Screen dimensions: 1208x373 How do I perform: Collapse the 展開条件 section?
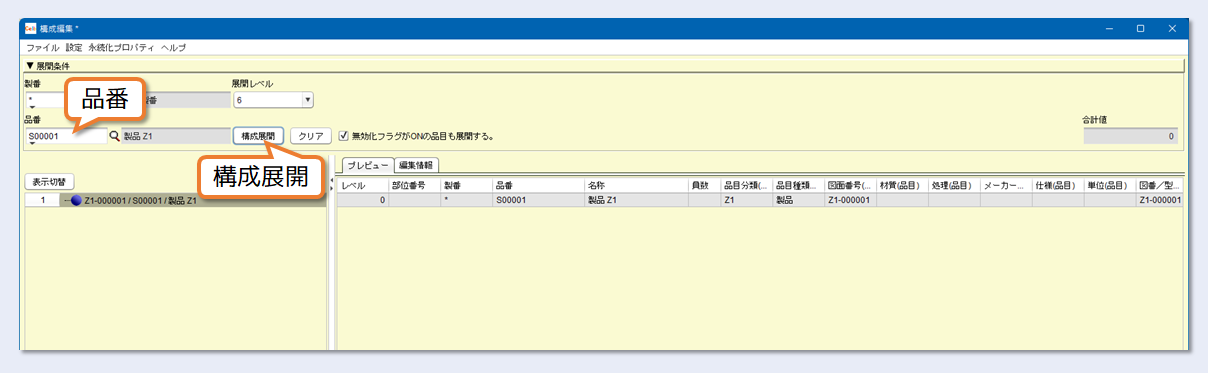[30, 66]
